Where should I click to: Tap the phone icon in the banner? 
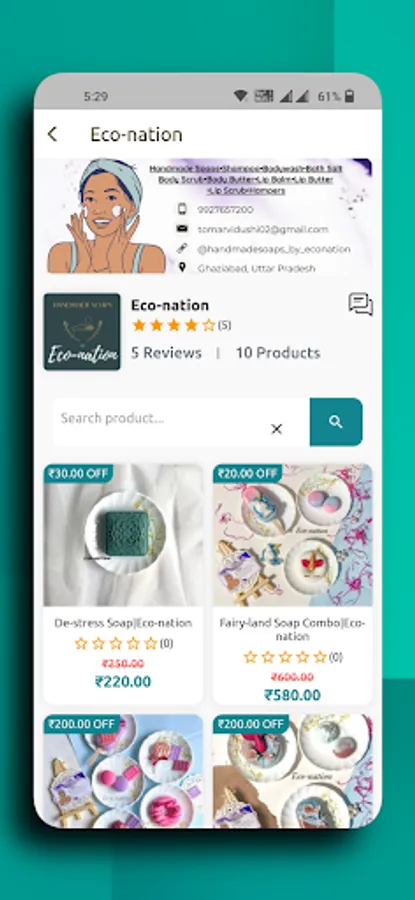pyautogui.click(x=182, y=209)
